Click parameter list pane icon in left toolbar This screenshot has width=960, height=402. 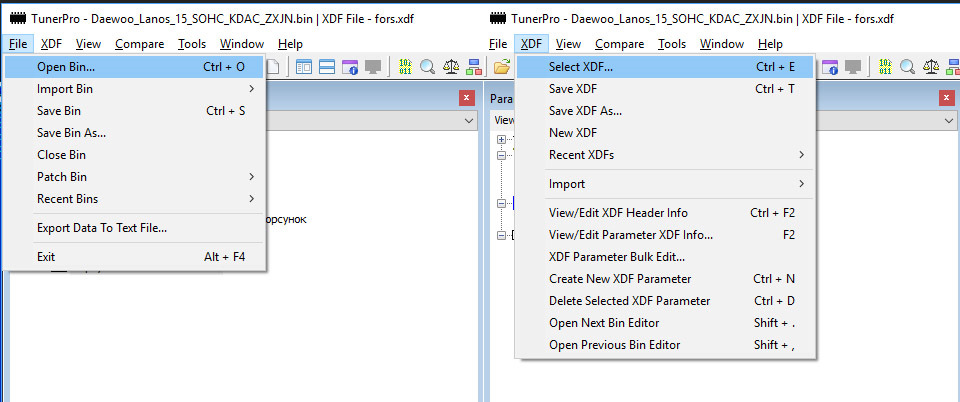point(304,66)
